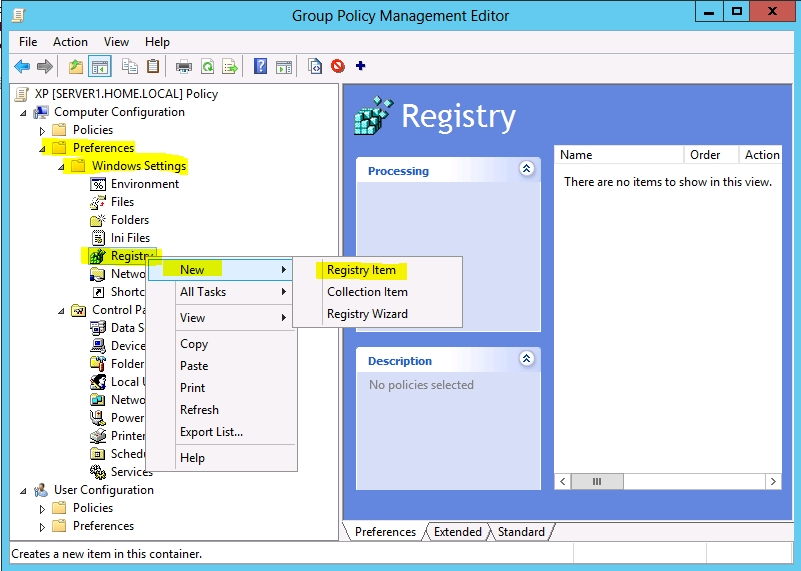
Task: Open the Action menu in menu bar
Action: pyautogui.click(x=70, y=42)
